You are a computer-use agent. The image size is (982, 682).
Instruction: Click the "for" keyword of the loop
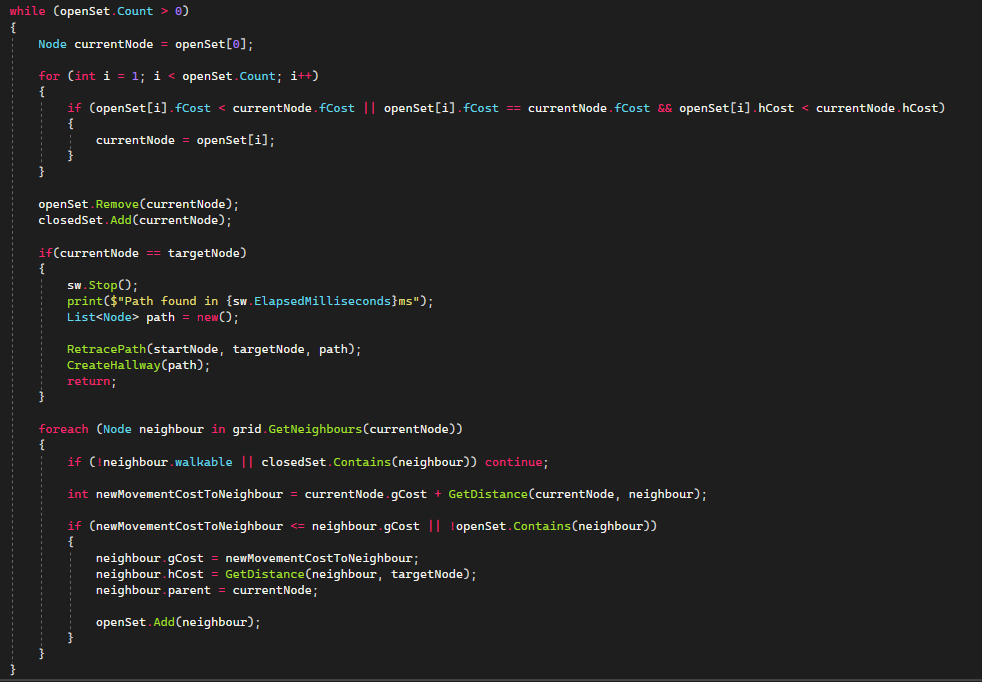click(x=49, y=76)
